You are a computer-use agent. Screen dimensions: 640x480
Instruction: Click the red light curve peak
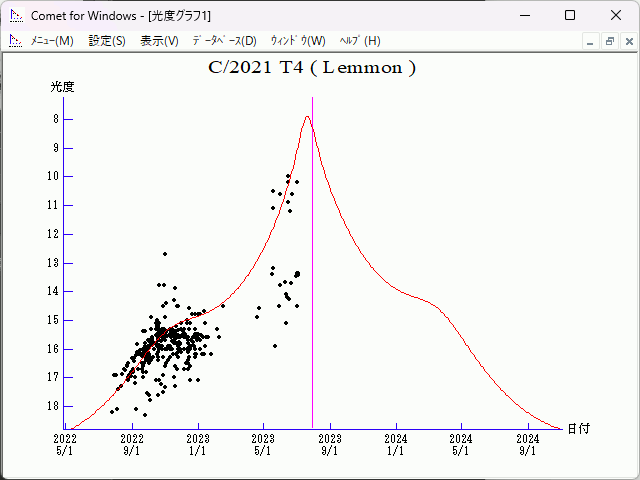pos(307,117)
